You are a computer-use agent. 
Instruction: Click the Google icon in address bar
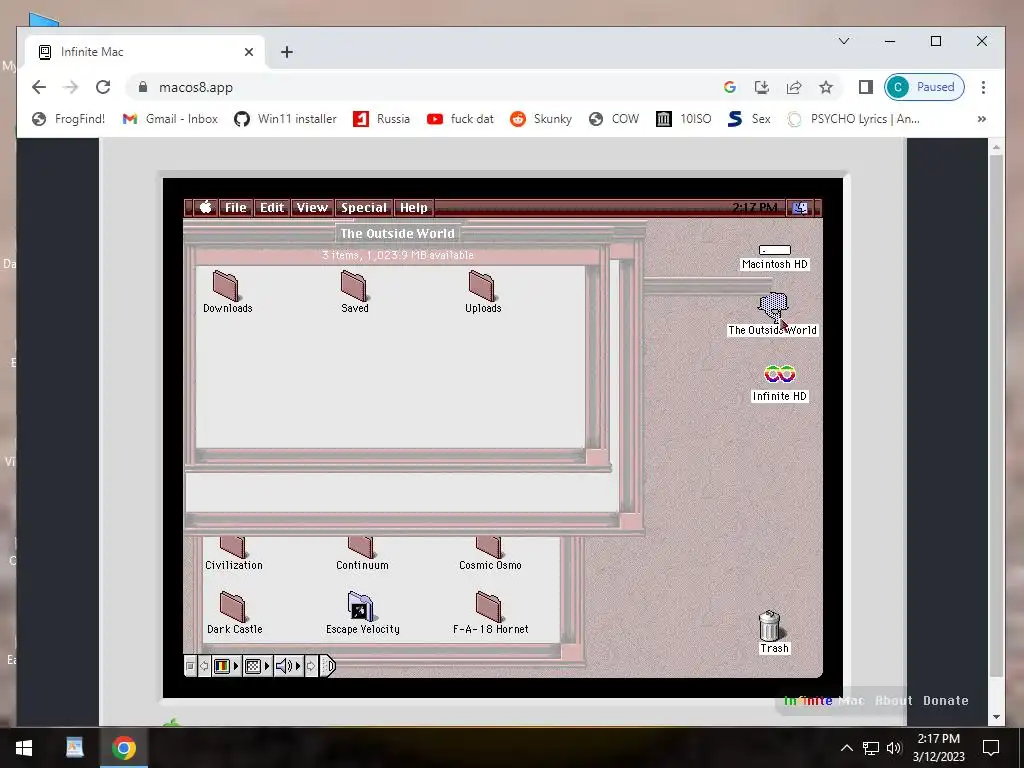[x=729, y=87]
